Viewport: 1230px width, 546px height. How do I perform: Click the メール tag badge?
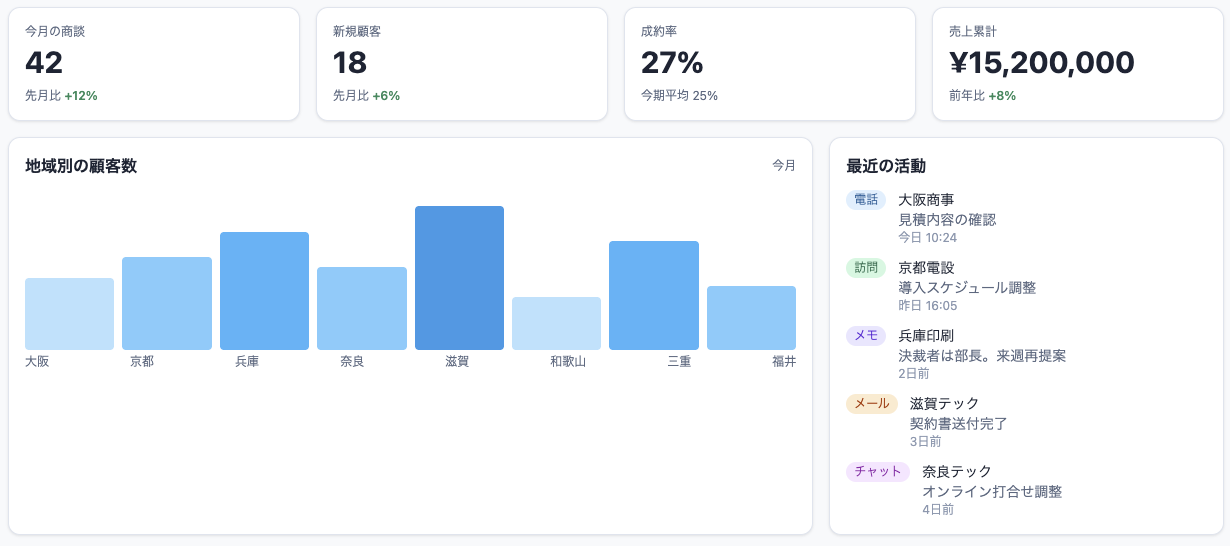[872, 404]
